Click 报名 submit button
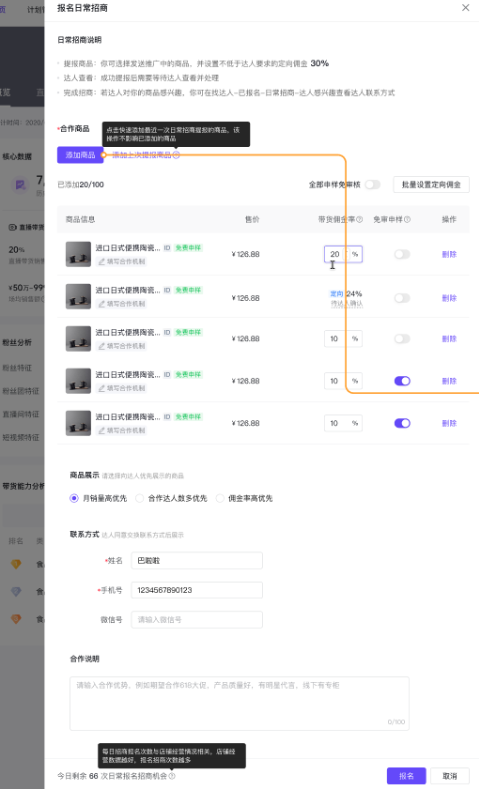Viewport: 479px width, 789px height. pyautogui.click(x=407, y=776)
